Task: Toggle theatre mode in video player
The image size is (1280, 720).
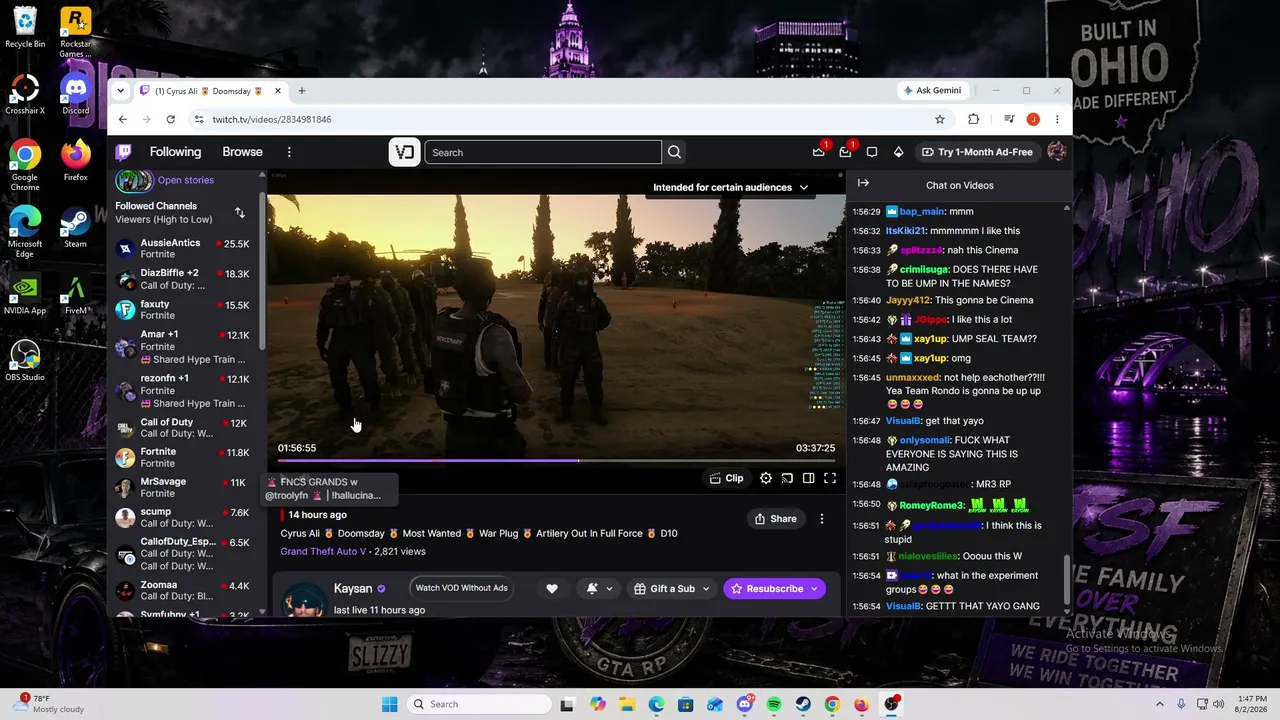Action: 808,478
